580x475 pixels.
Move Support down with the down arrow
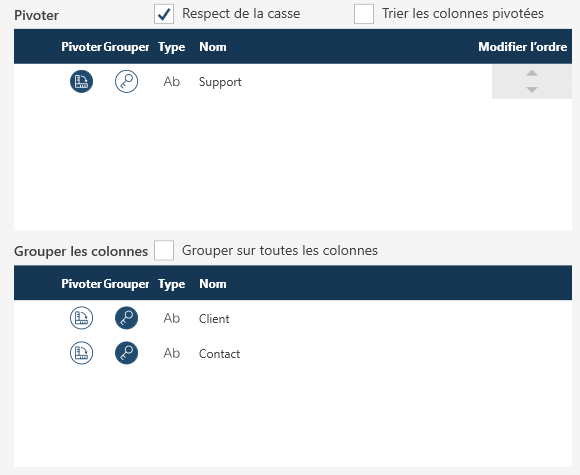tap(532, 90)
